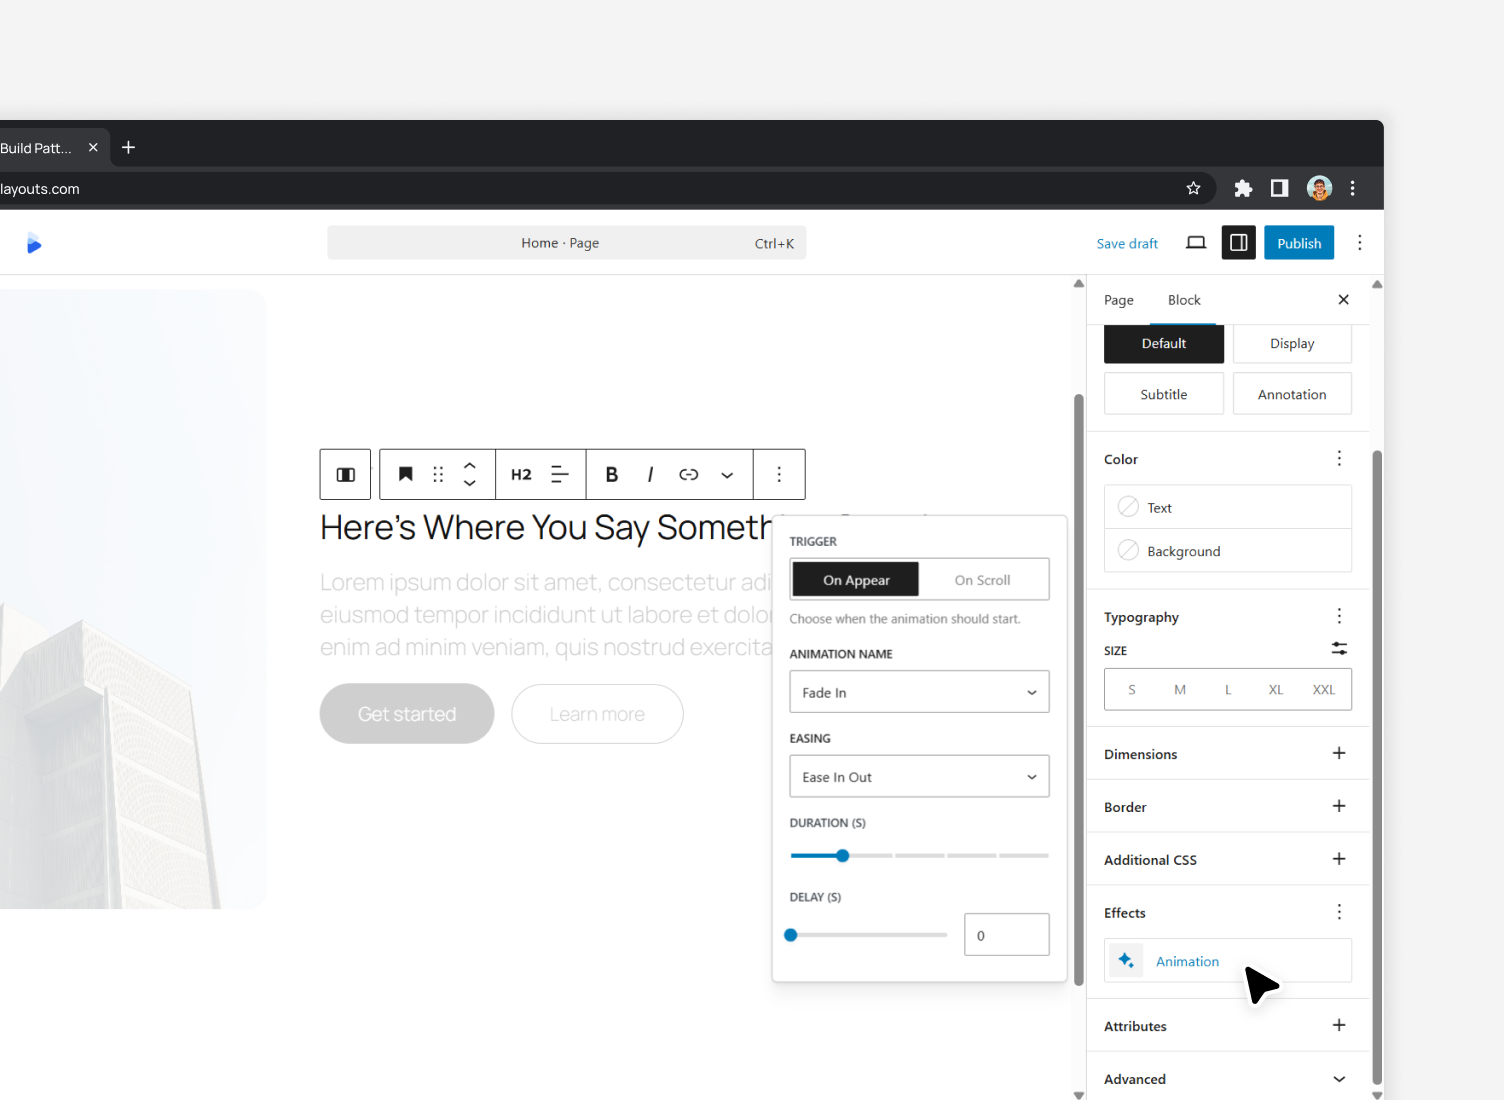The image size is (1504, 1100).
Task: Click Save draft
Action: click(x=1127, y=243)
